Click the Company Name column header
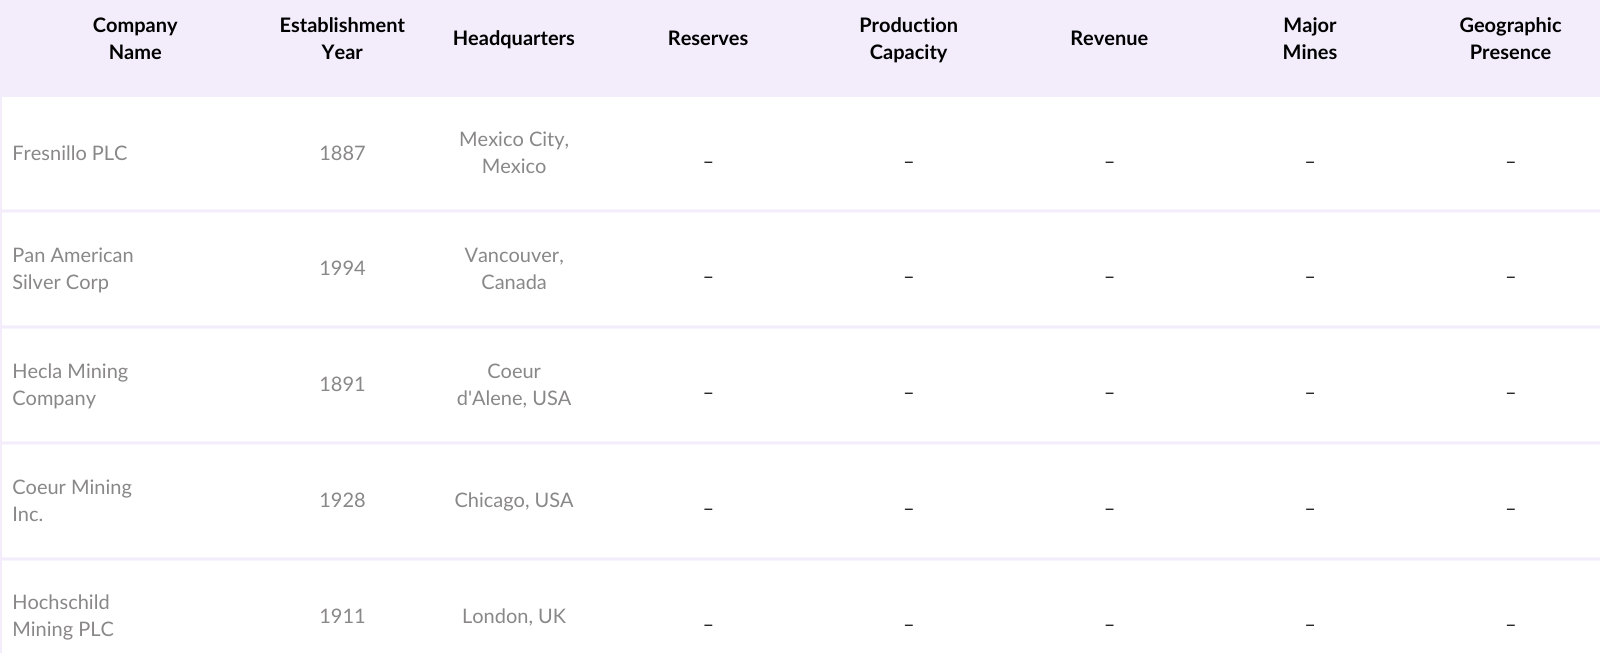 tap(135, 39)
